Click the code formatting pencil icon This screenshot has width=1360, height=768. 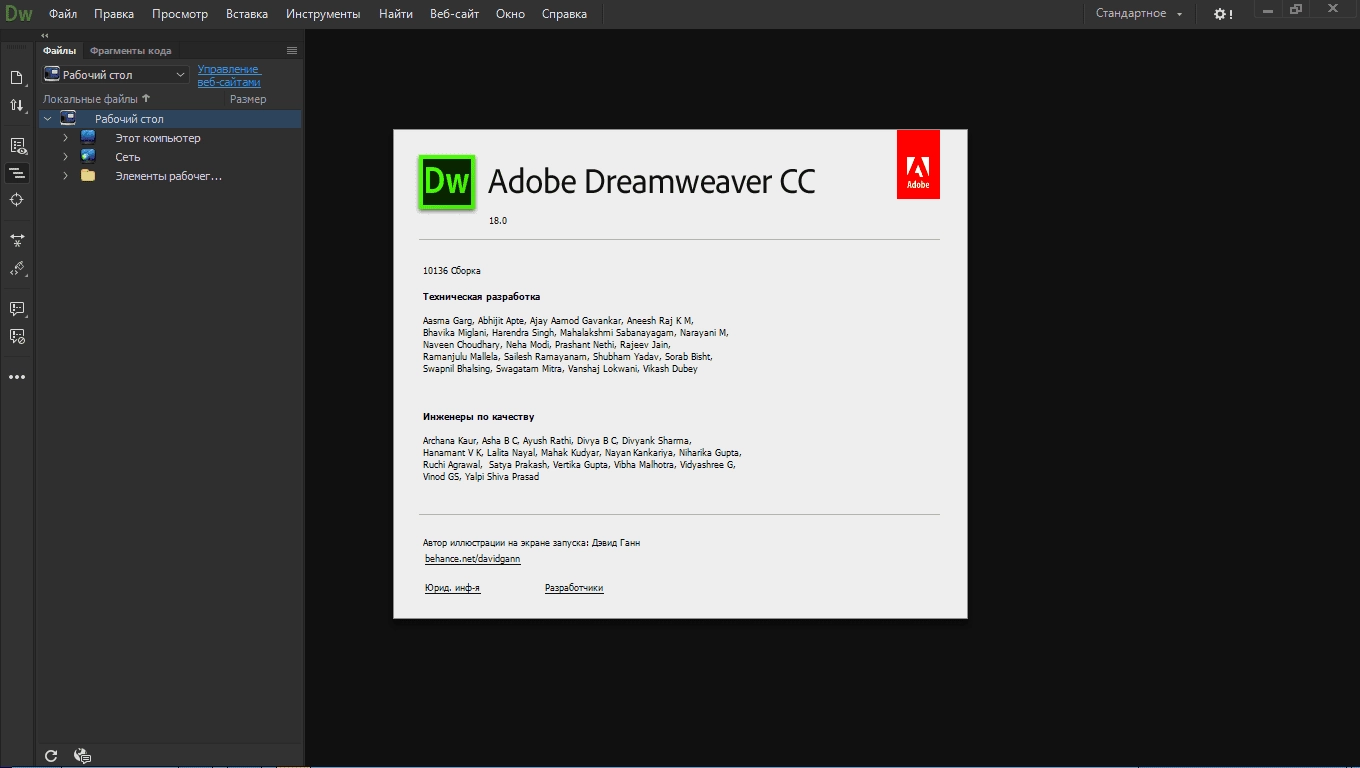click(17, 268)
